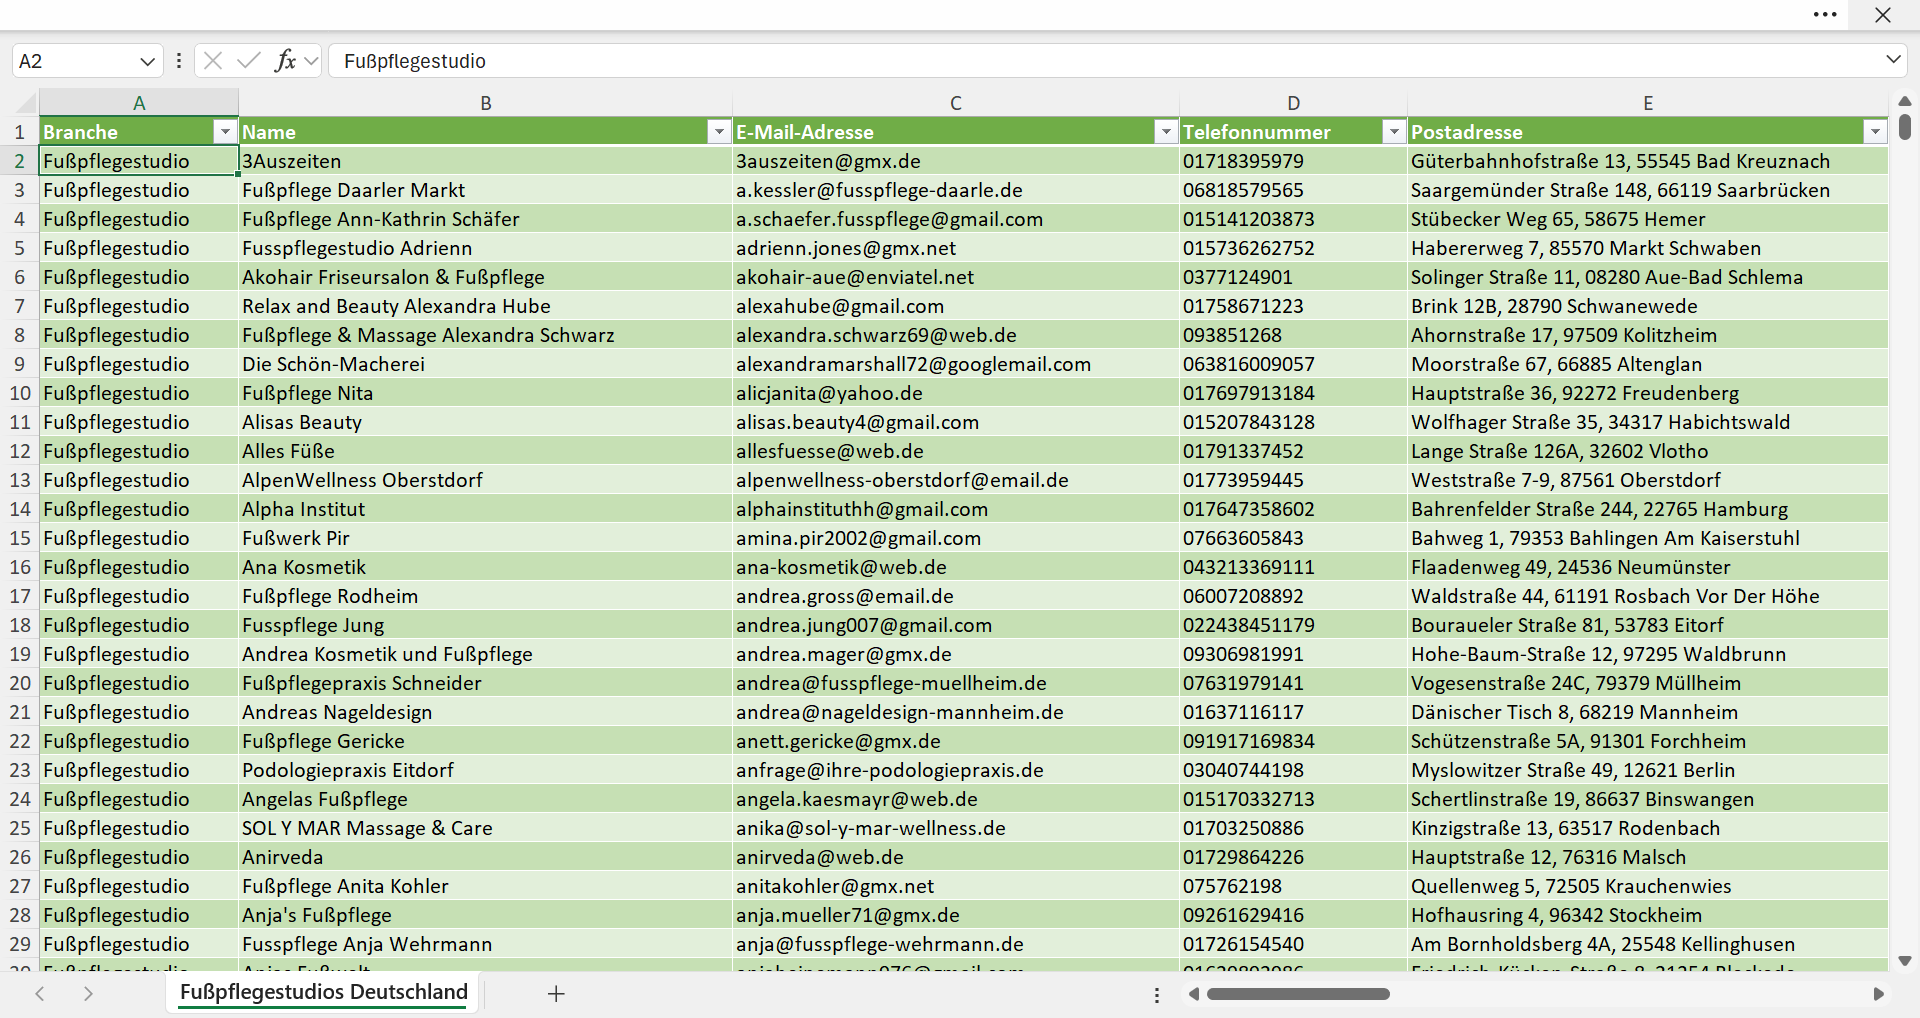Open the Name column filter dropdown

coord(719,132)
